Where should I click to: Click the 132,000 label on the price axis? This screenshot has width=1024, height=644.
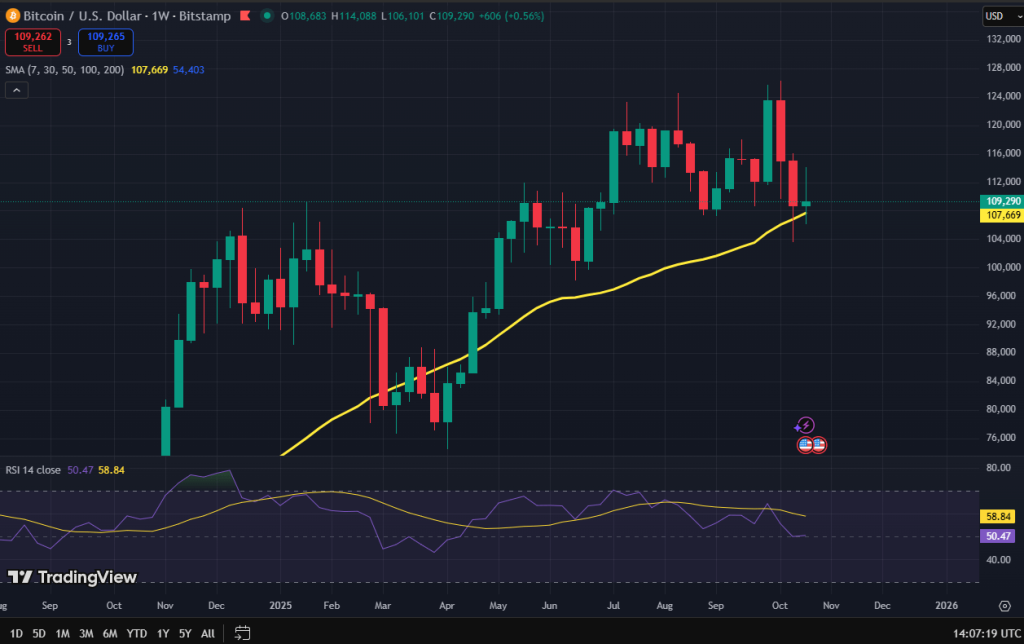tap(1003, 39)
